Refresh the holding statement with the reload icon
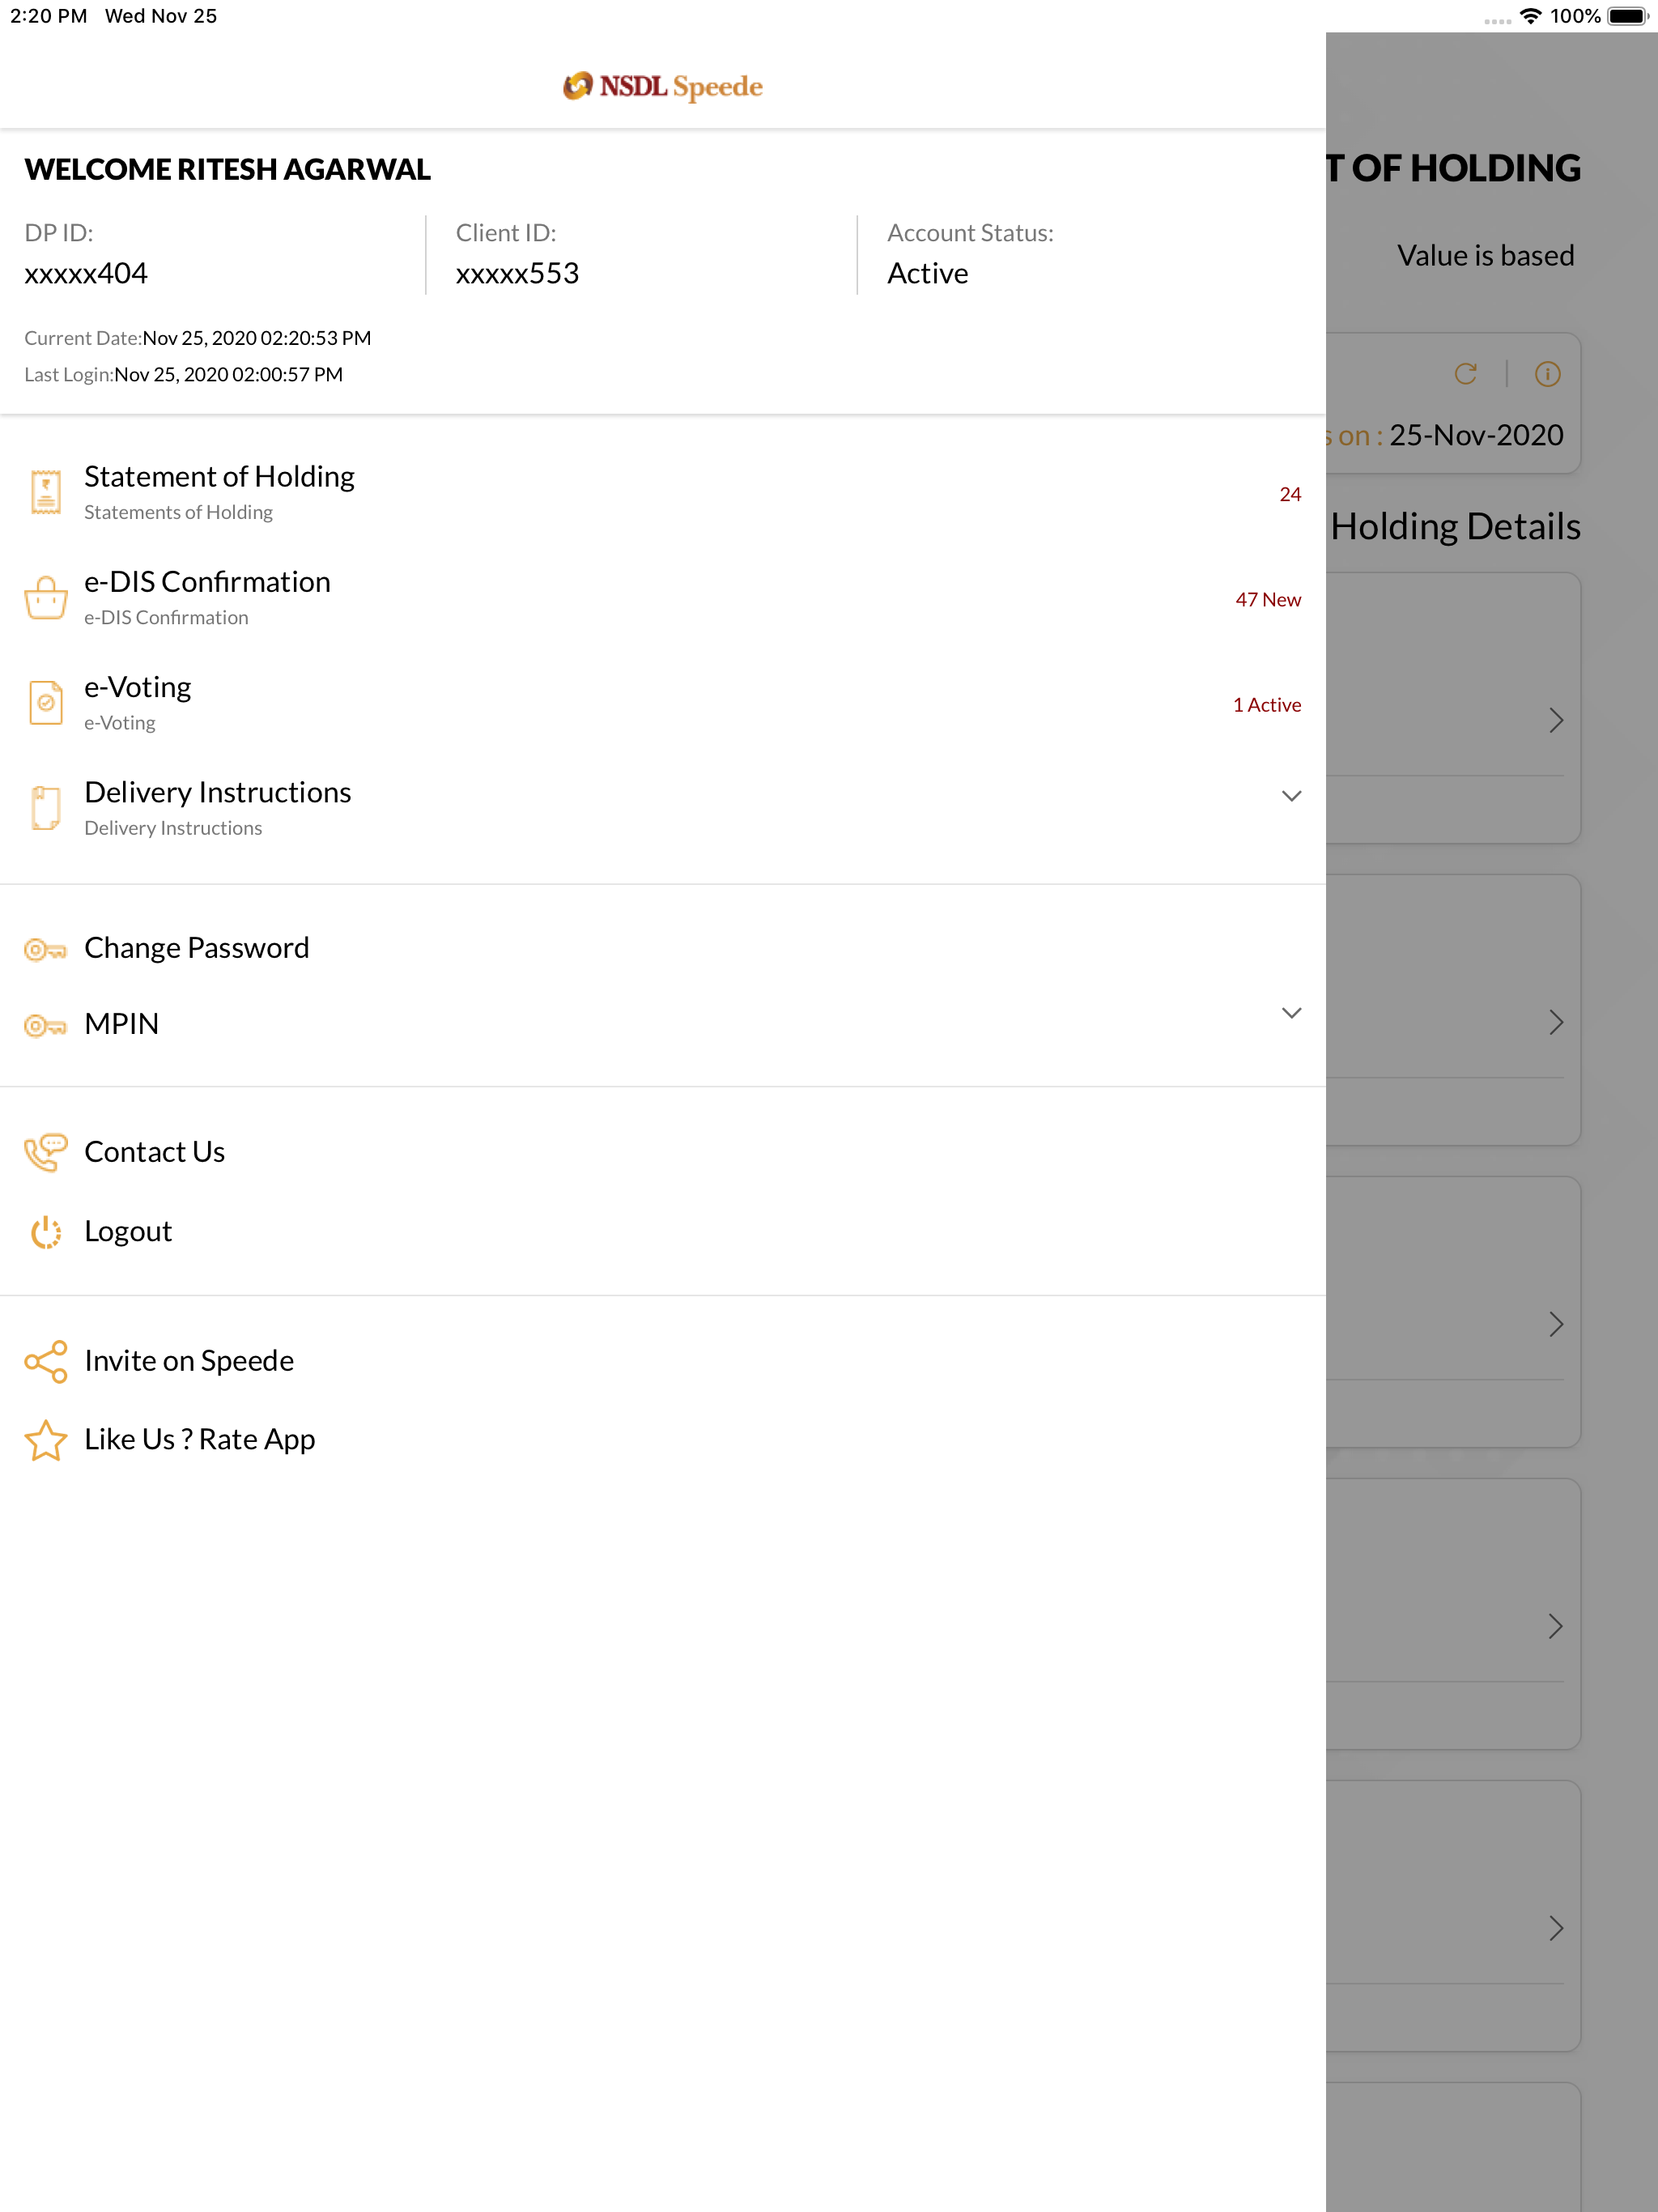 coord(1466,374)
